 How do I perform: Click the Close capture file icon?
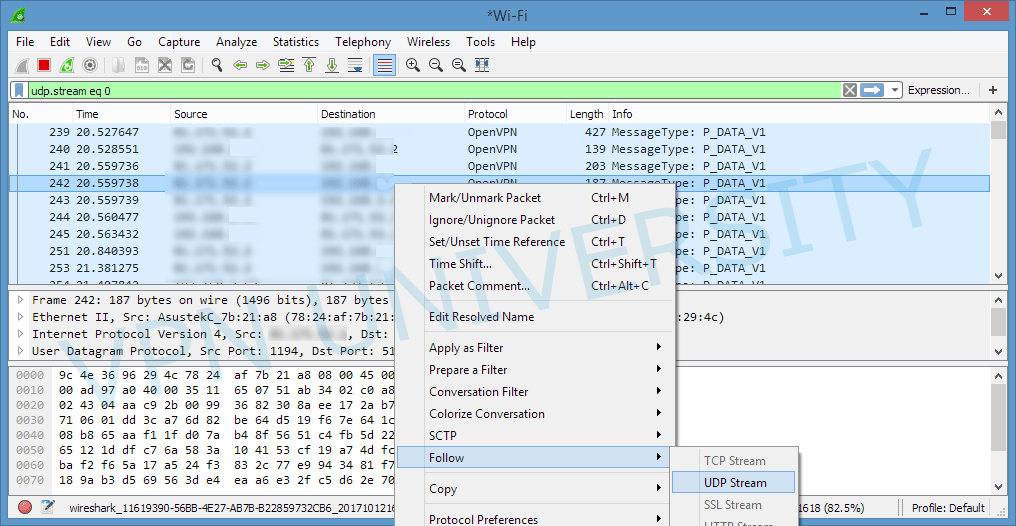click(x=165, y=65)
